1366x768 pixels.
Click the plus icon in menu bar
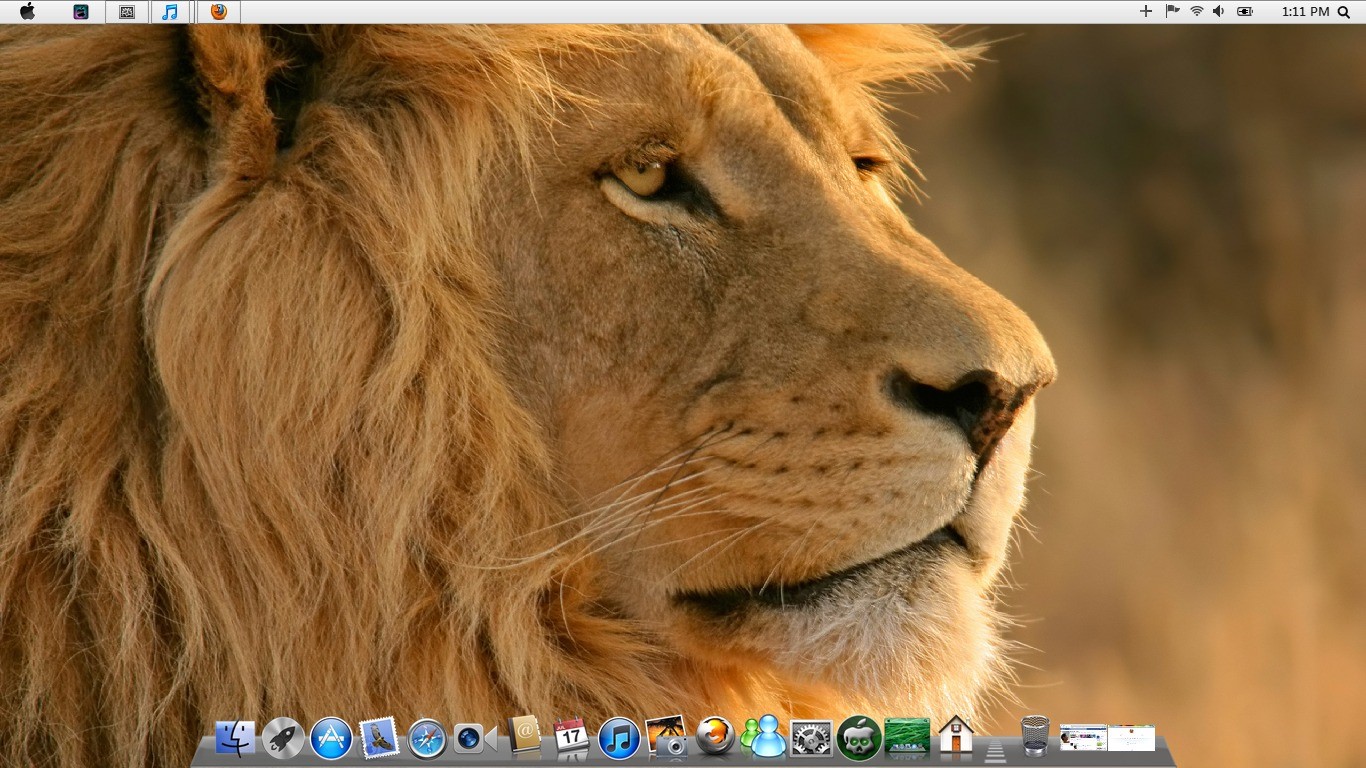click(1146, 11)
